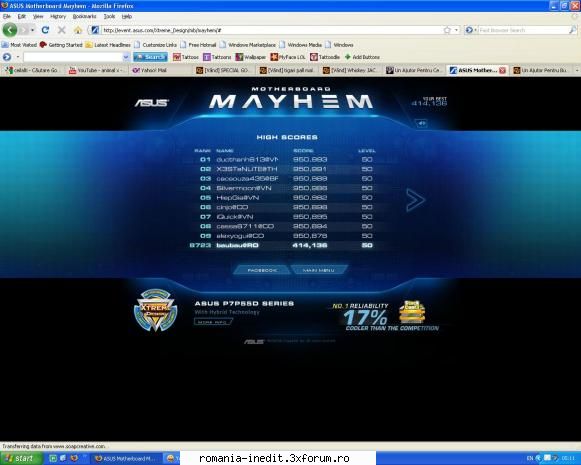The image size is (581, 465).
Task: Open the Windows Start menu
Action: 20,458
